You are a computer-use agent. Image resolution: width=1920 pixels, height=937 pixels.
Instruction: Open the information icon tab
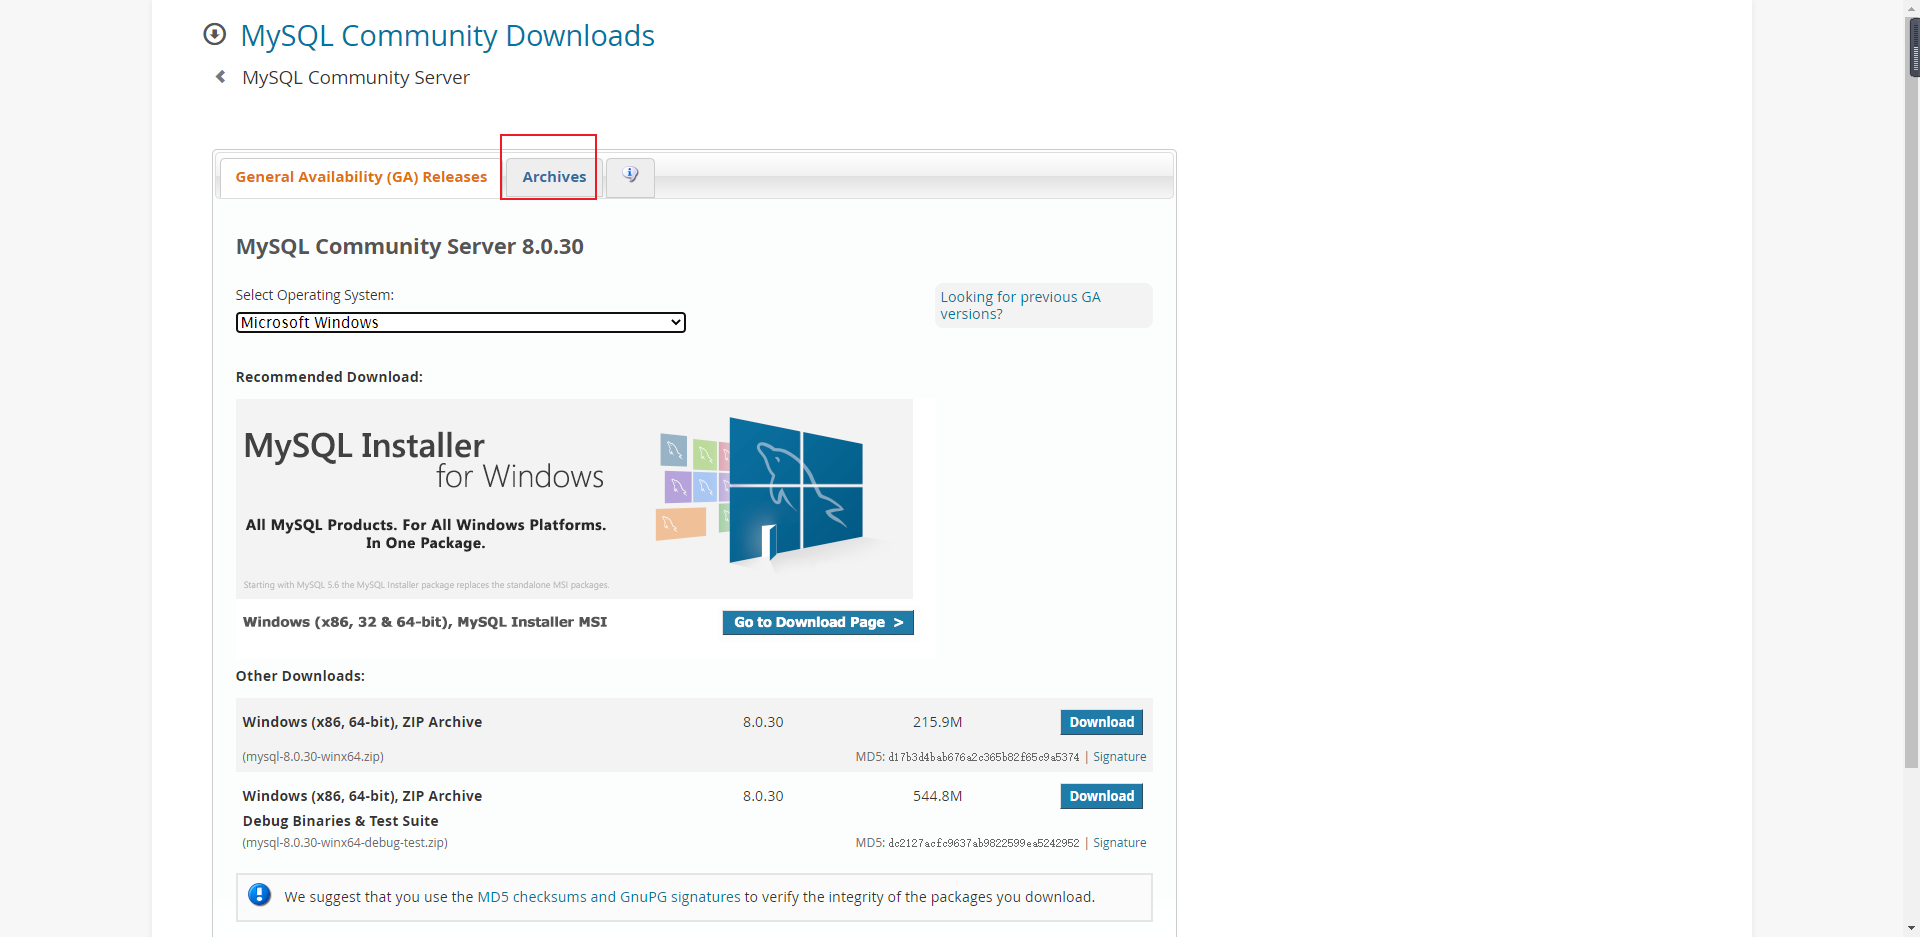630,177
